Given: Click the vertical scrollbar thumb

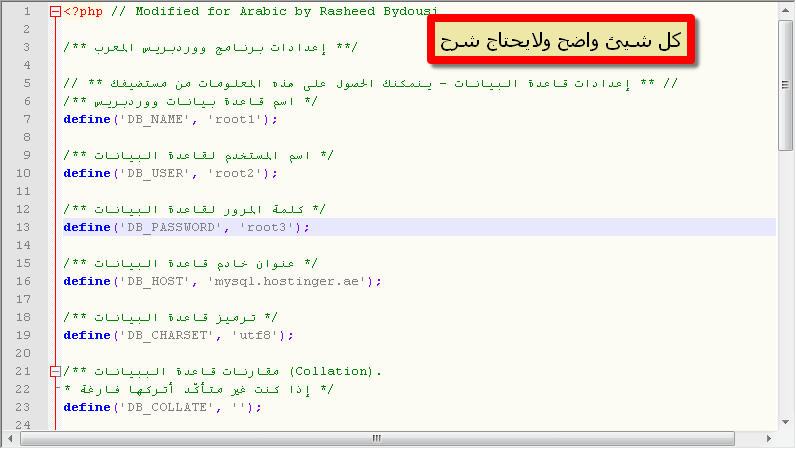Looking at the screenshot, I should point(785,85).
